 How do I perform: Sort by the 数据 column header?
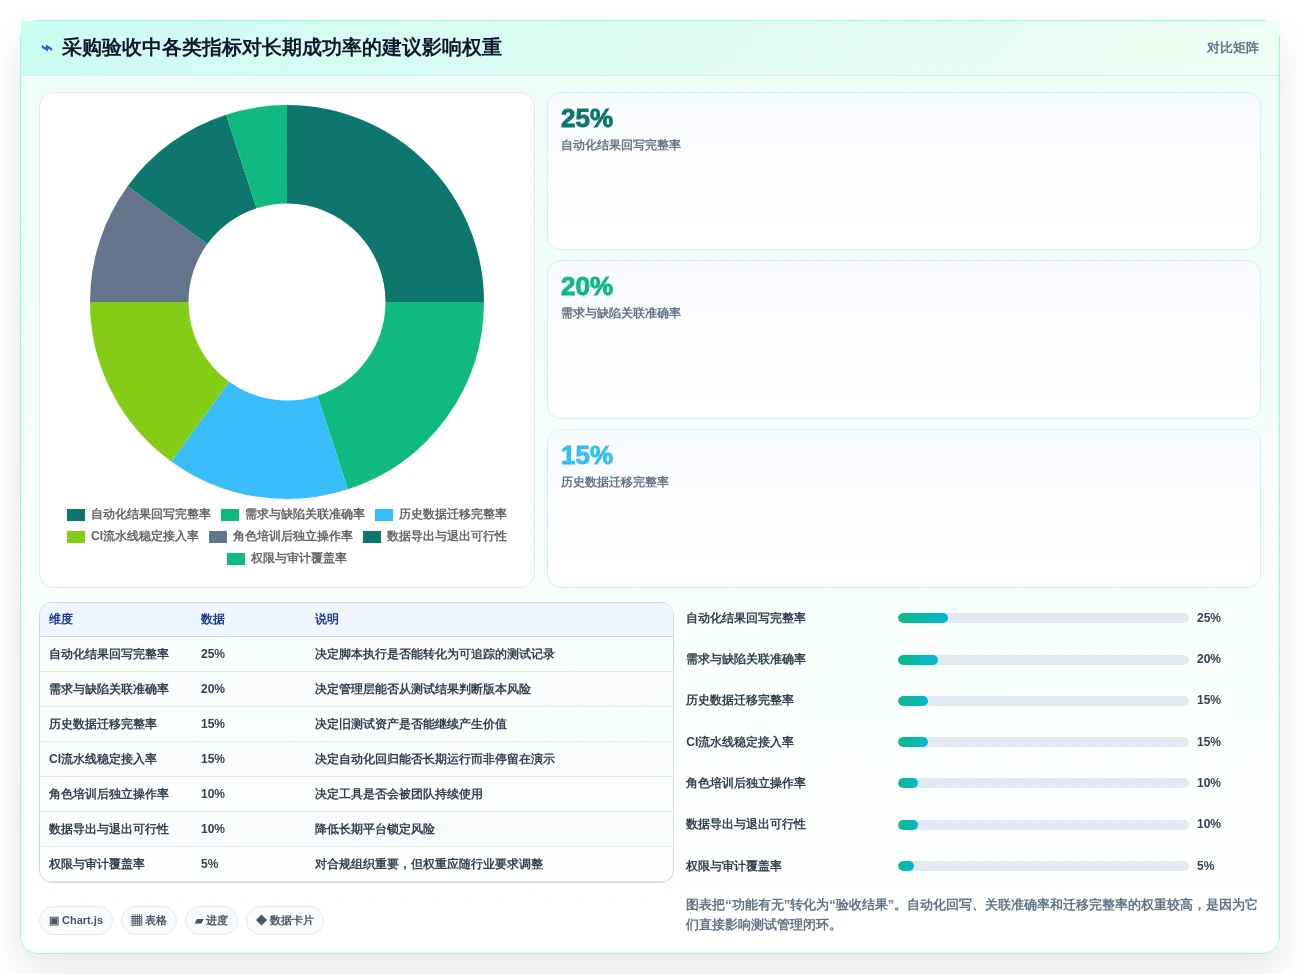213,620
